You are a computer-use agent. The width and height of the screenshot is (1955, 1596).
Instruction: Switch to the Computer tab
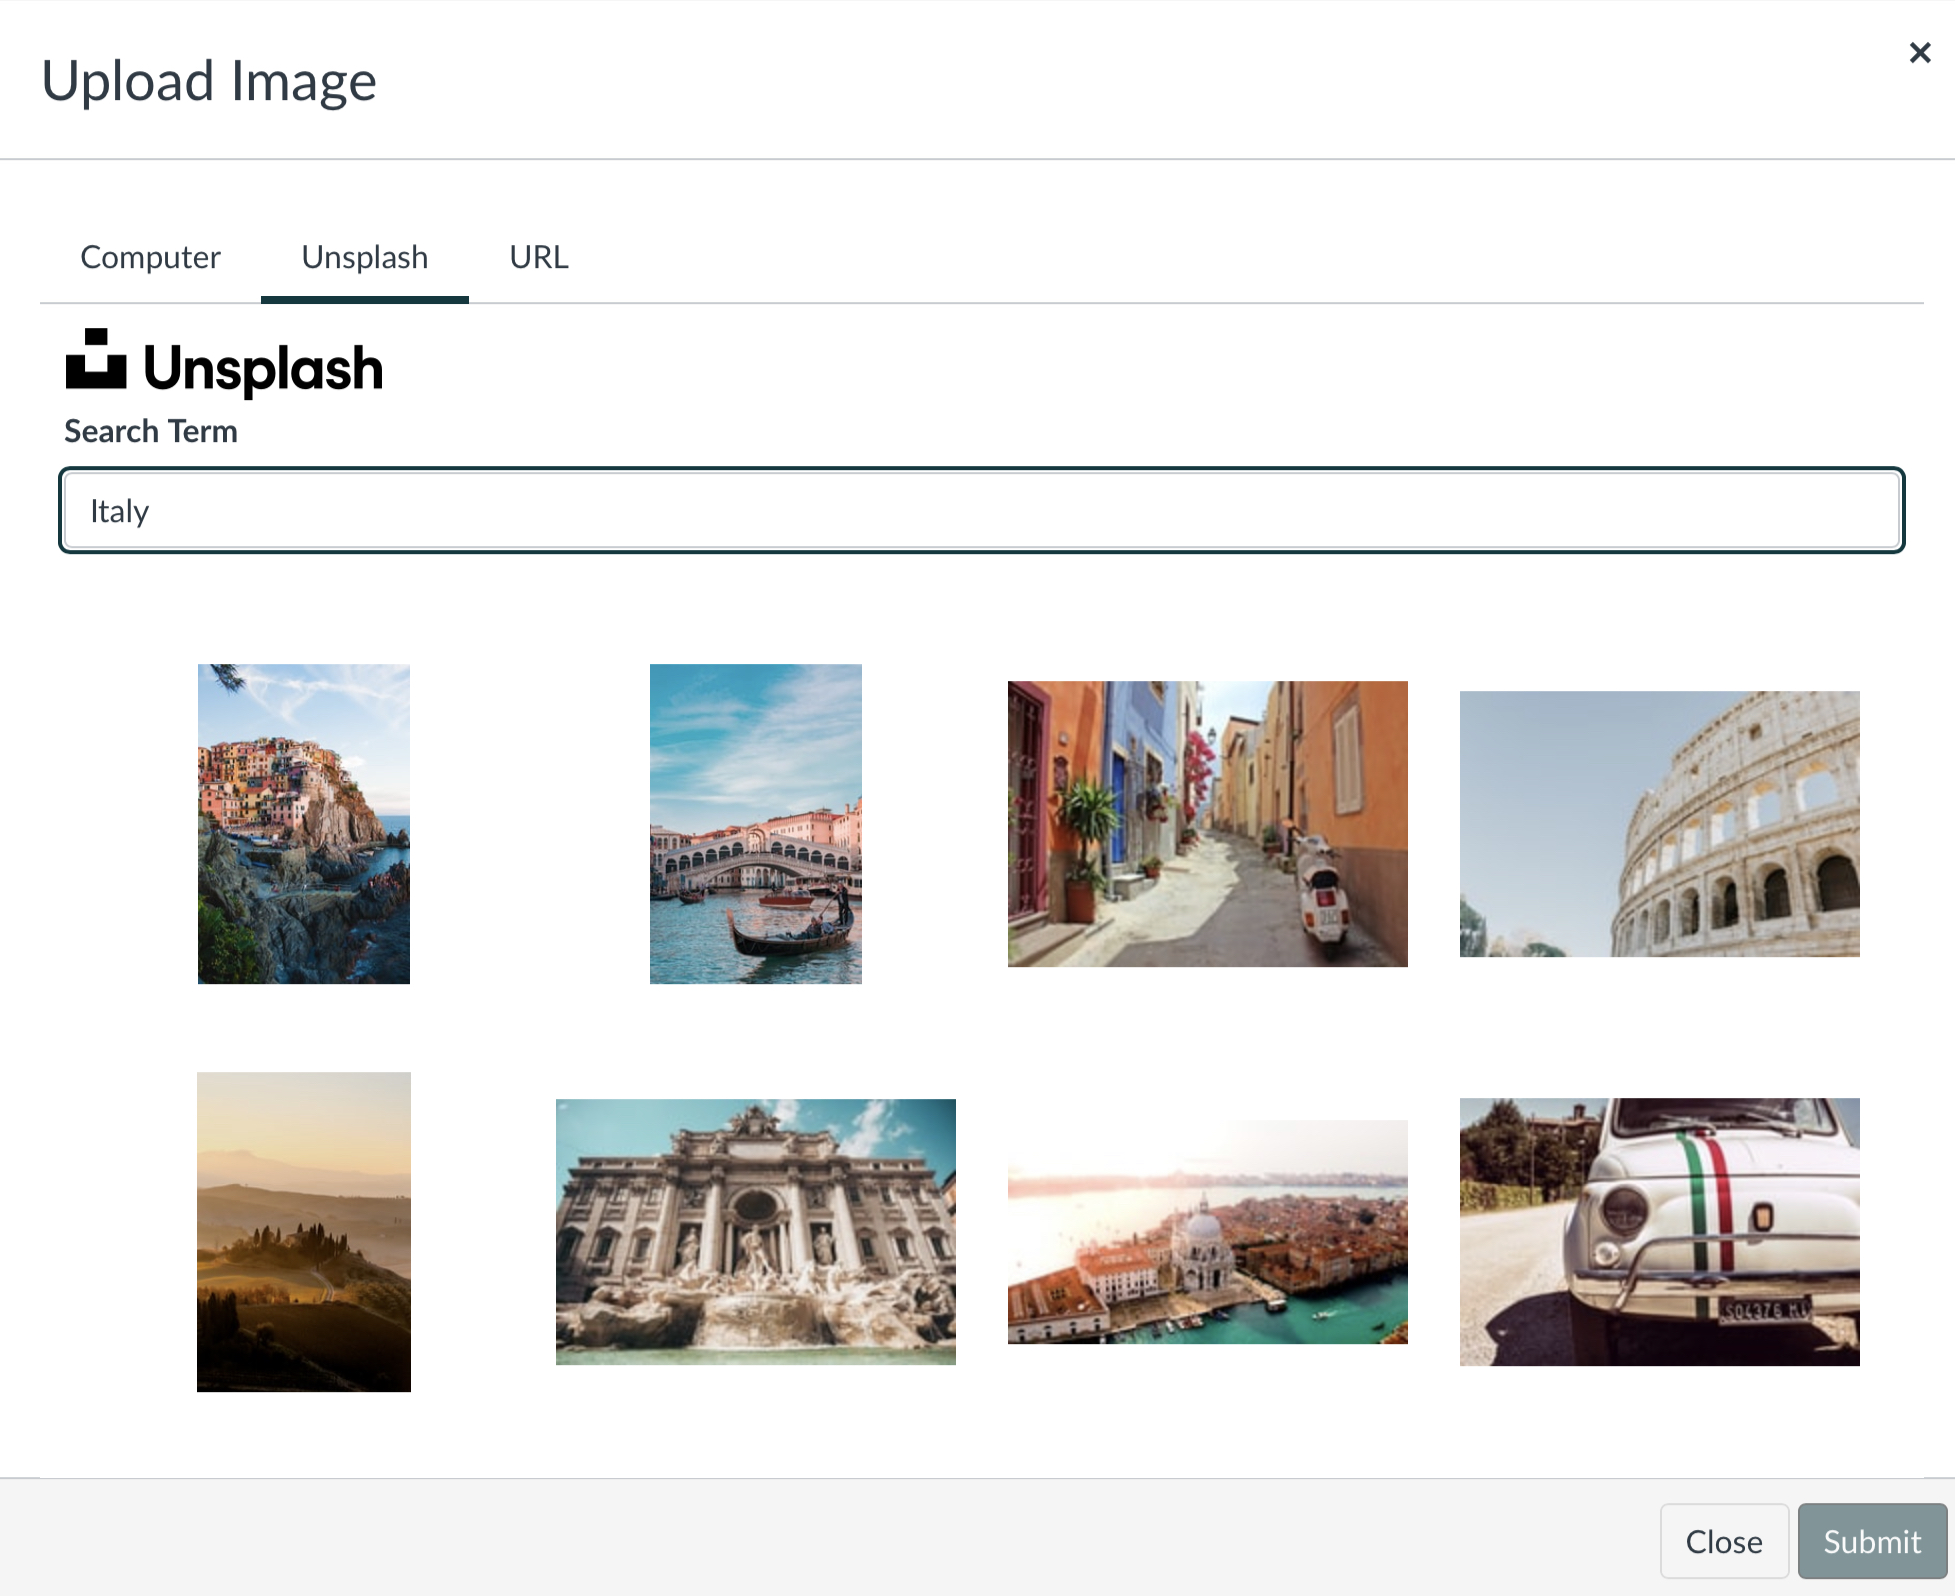click(x=150, y=257)
